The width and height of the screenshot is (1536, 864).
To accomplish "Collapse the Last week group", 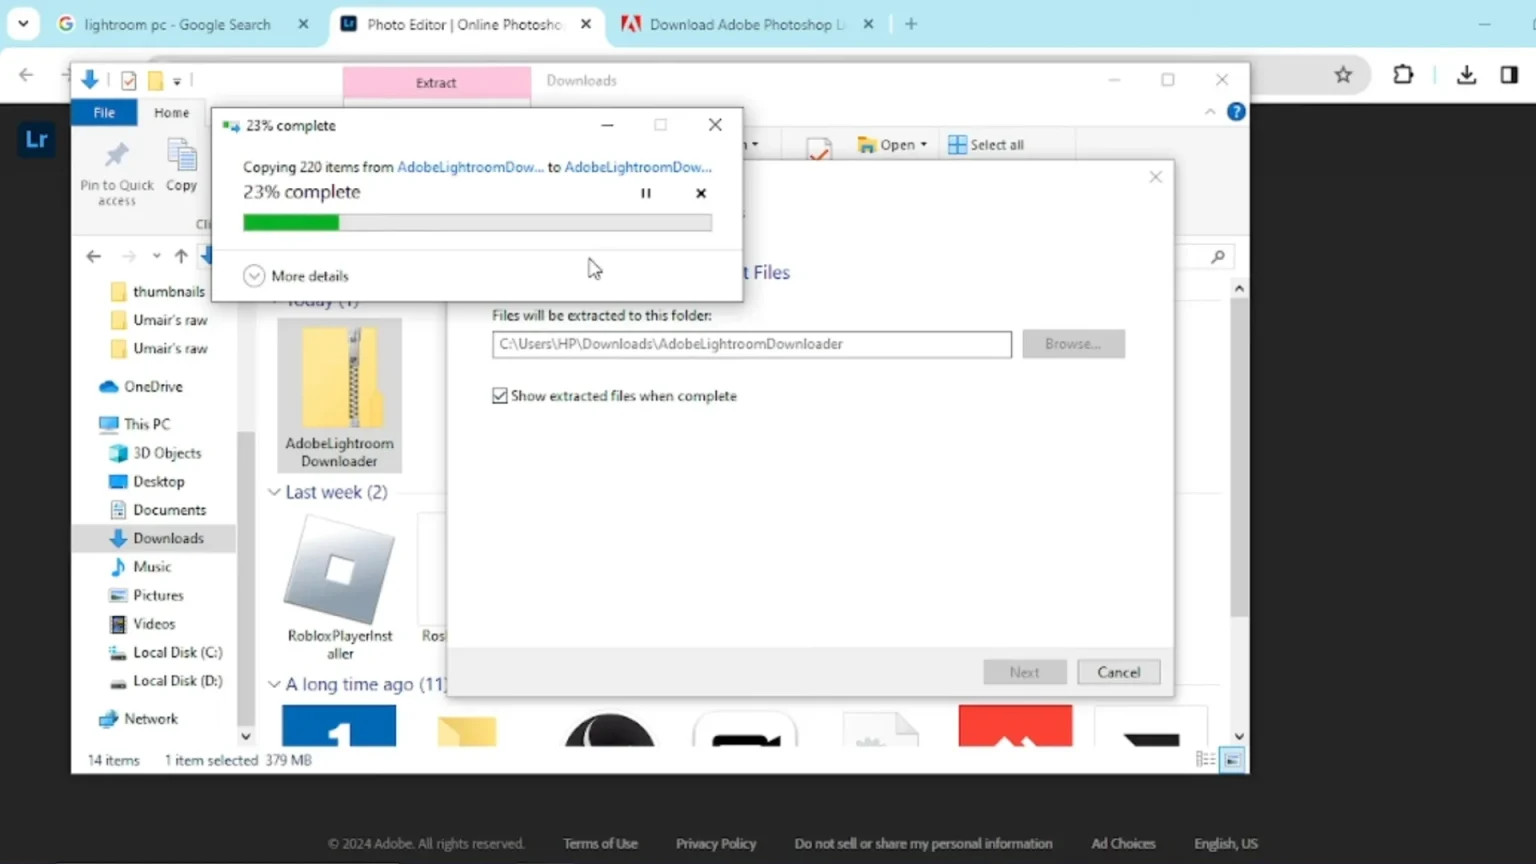I will [x=274, y=492].
